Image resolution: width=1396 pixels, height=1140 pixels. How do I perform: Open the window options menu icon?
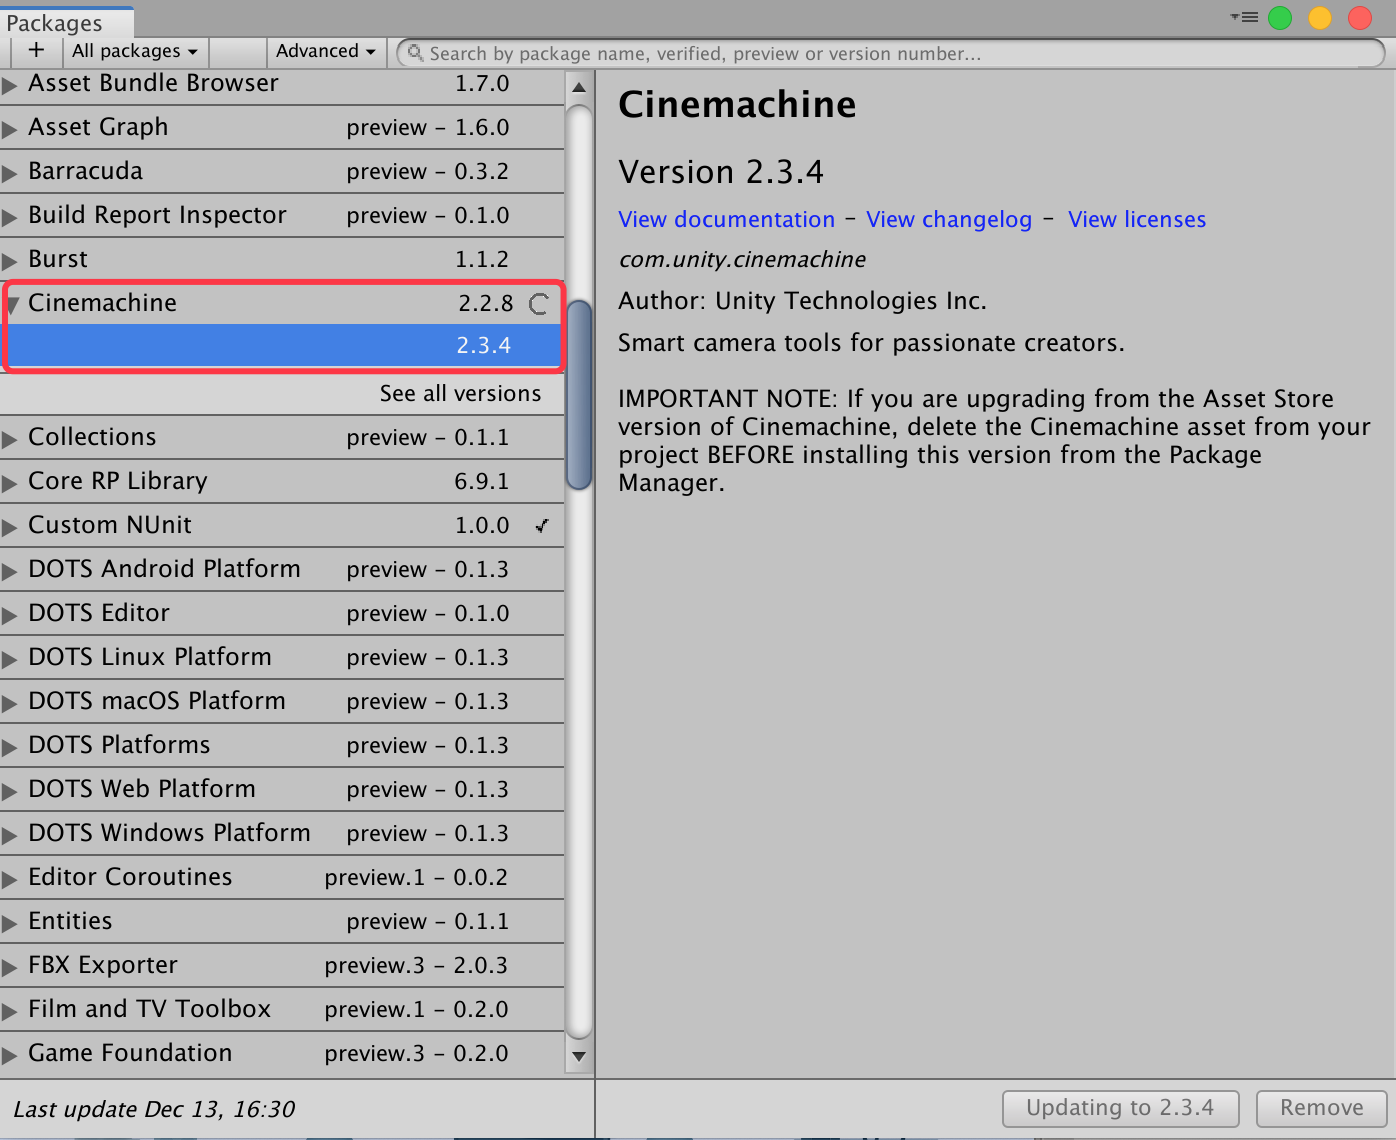(1244, 17)
